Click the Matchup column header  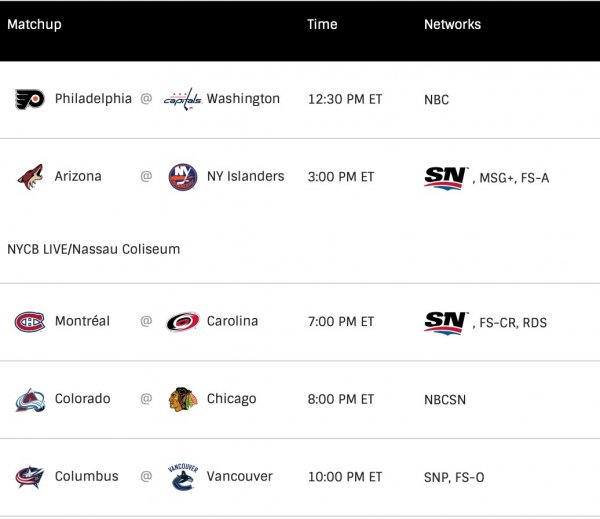click(x=34, y=24)
